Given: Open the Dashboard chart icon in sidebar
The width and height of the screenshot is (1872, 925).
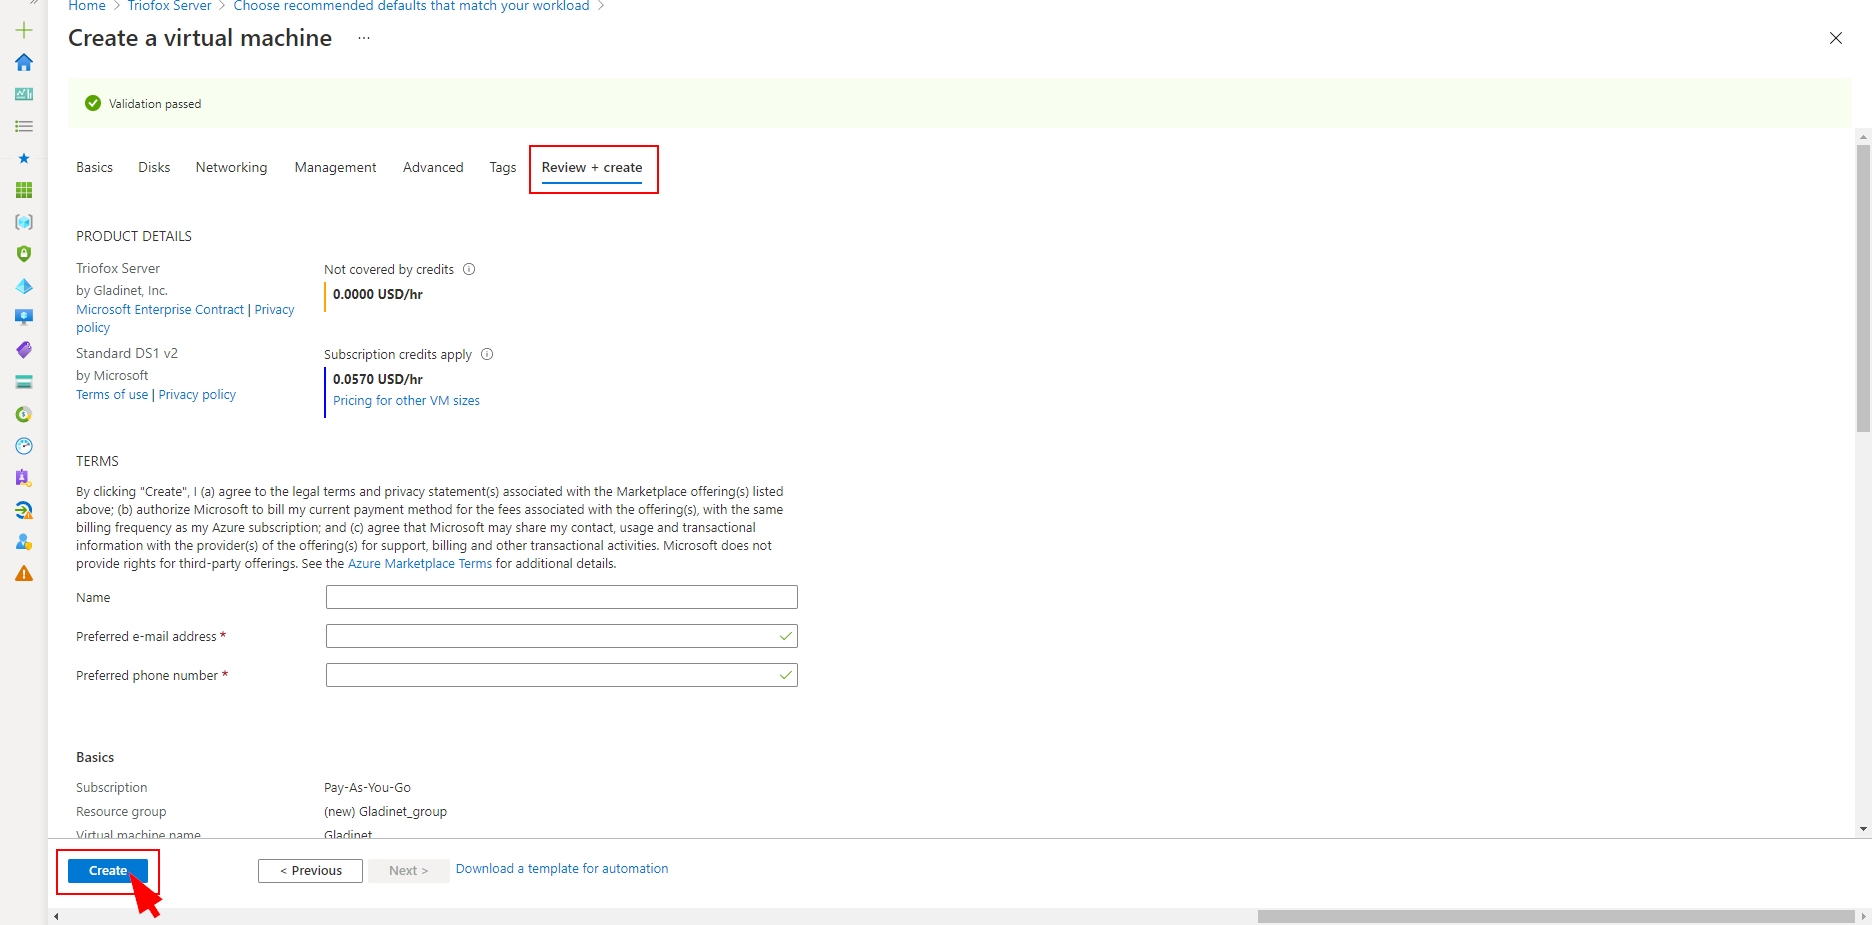Looking at the screenshot, I should click(24, 94).
